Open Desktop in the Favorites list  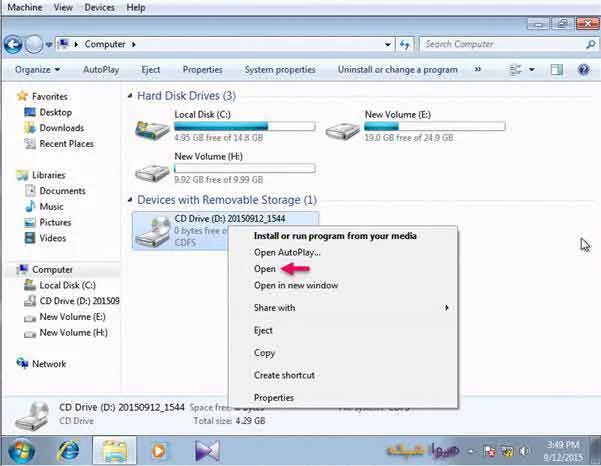[56, 112]
